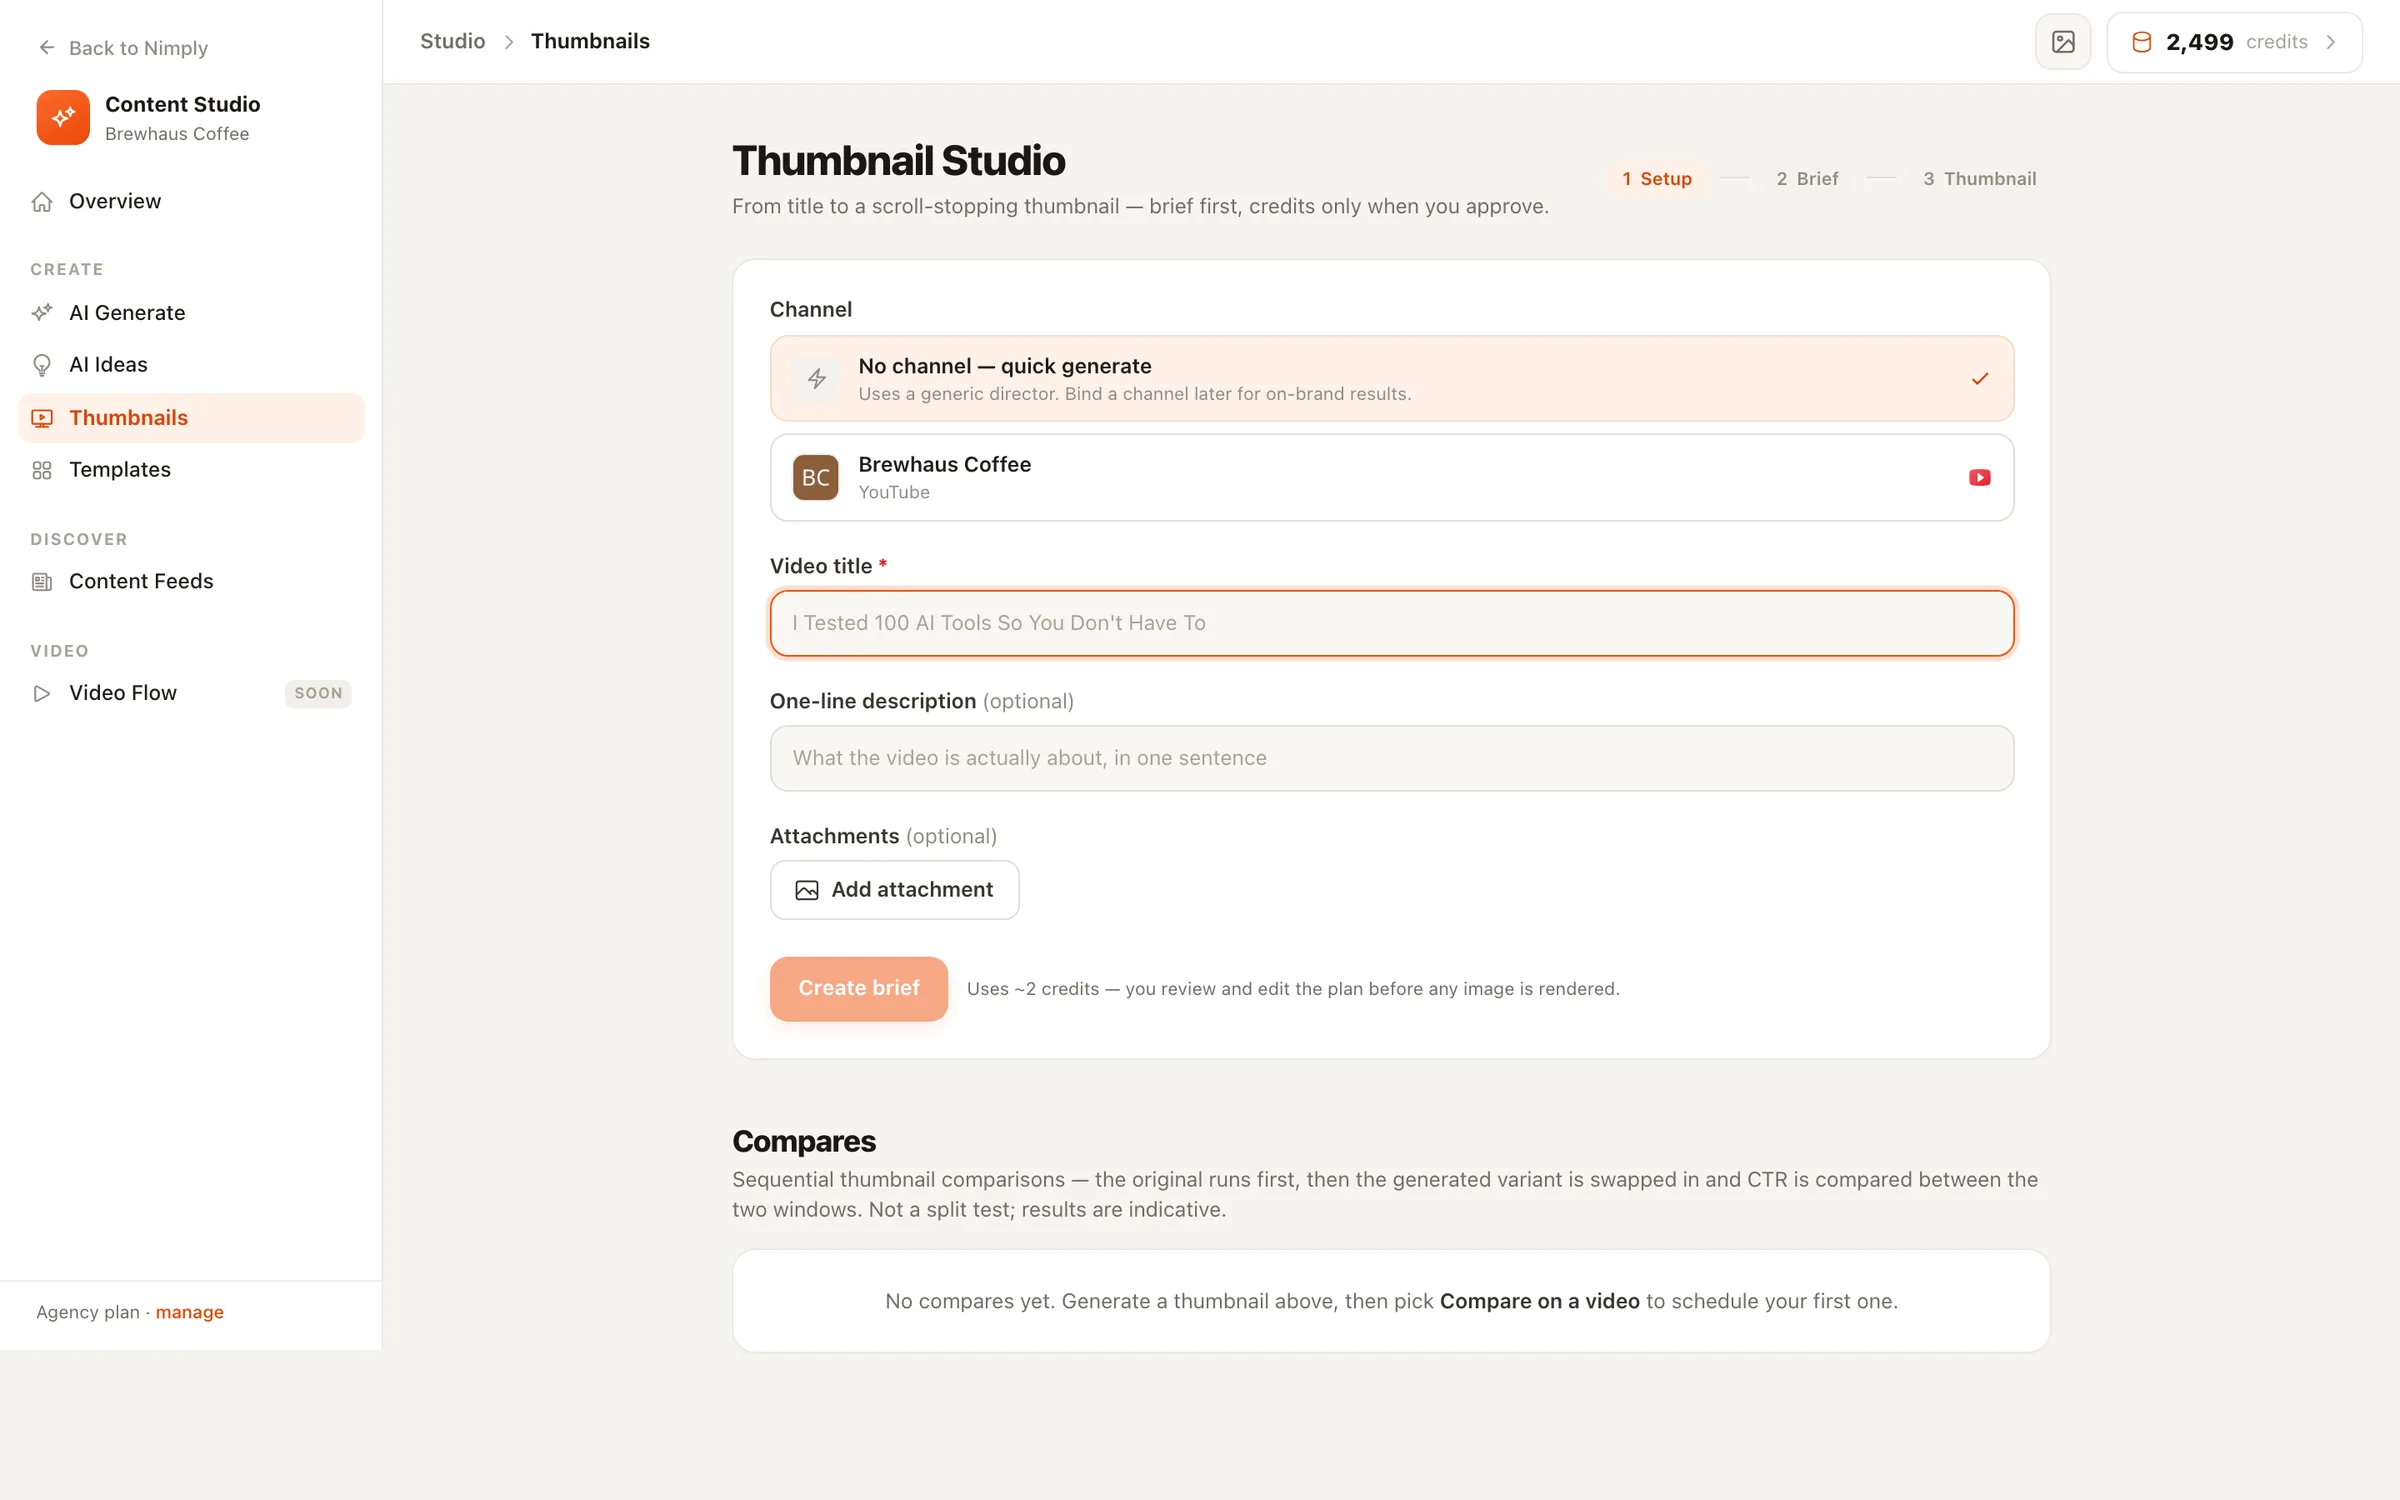This screenshot has height=1500, width=2400.
Task: Go to step 3 Thumbnail
Action: [1979, 179]
